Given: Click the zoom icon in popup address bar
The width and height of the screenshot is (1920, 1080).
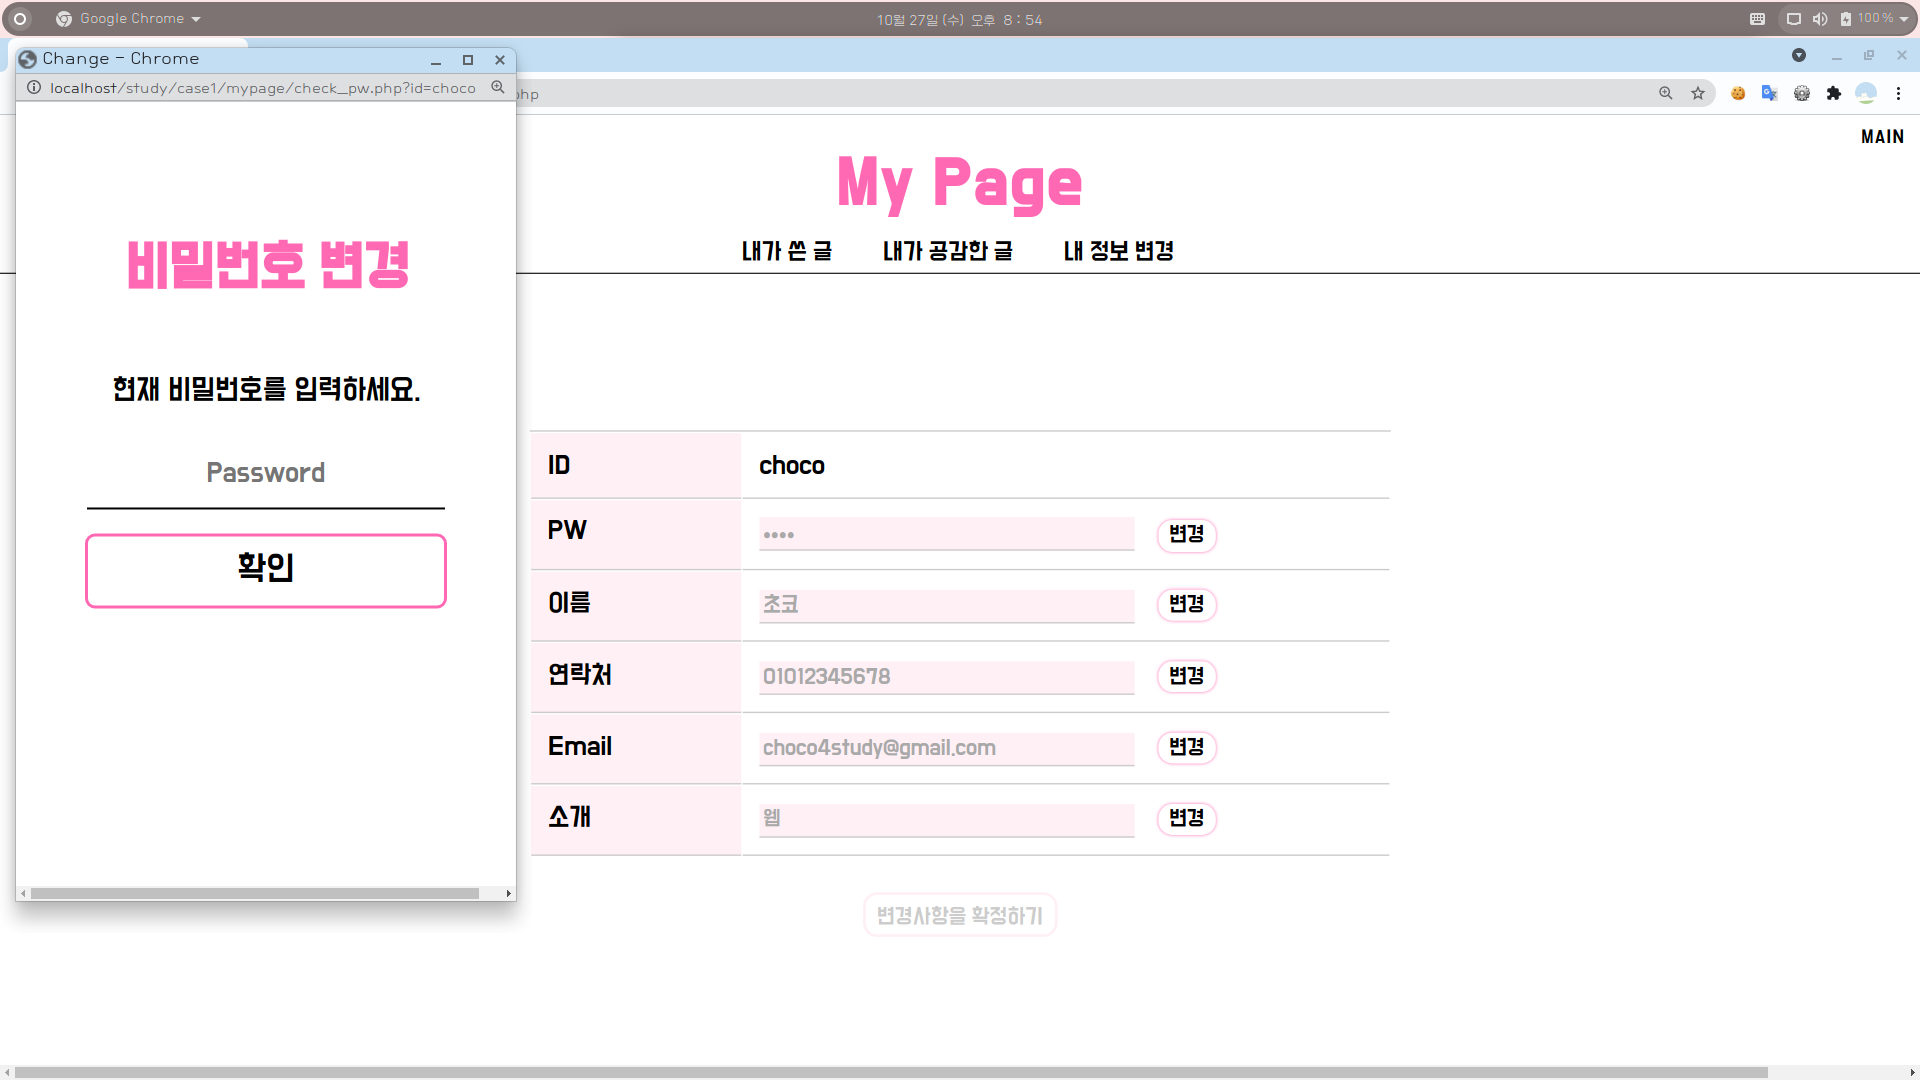Looking at the screenshot, I should 498,88.
